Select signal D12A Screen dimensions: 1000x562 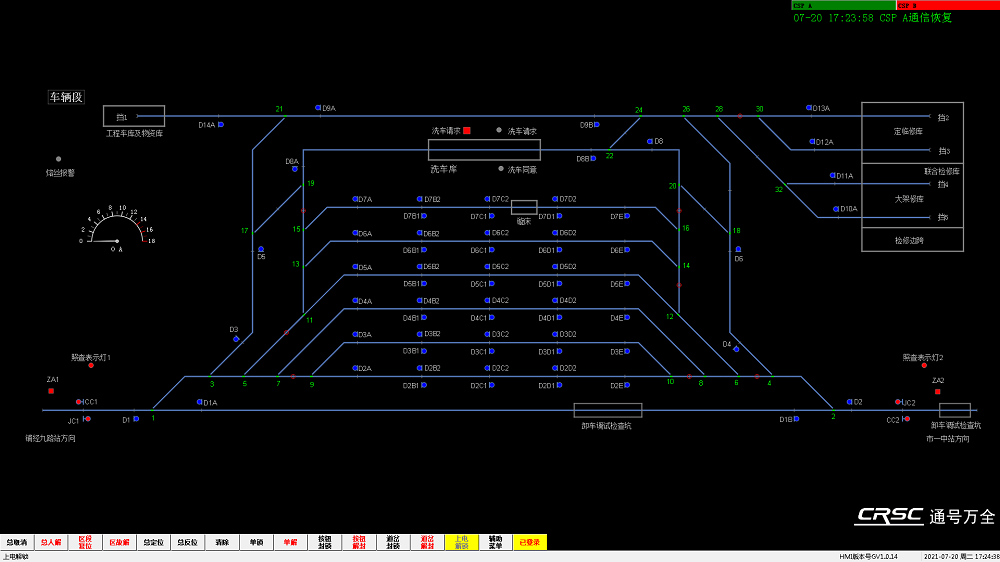point(812,142)
